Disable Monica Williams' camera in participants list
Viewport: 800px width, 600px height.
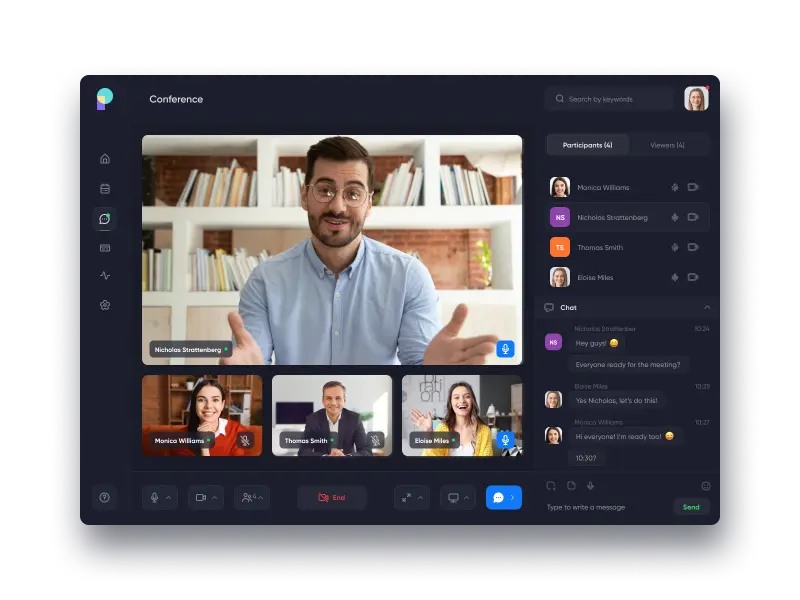(x=694, y=187)
